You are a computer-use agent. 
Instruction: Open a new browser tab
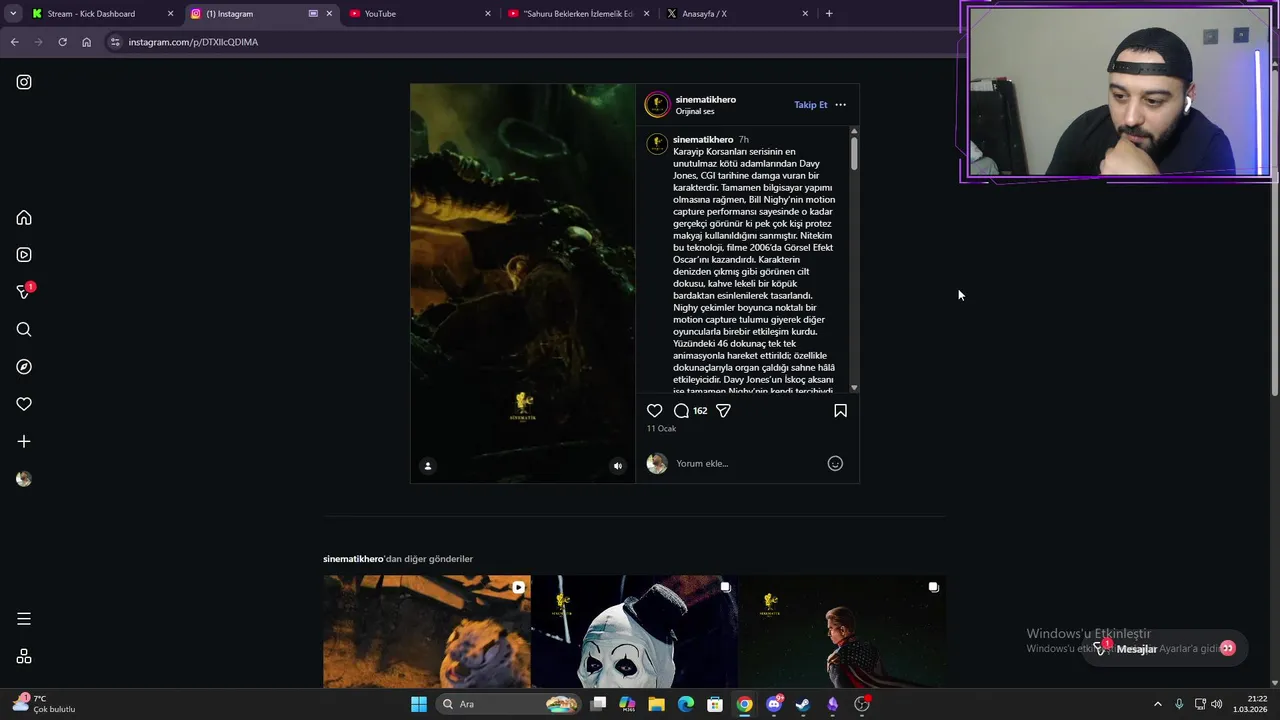(x=829, y=14)
